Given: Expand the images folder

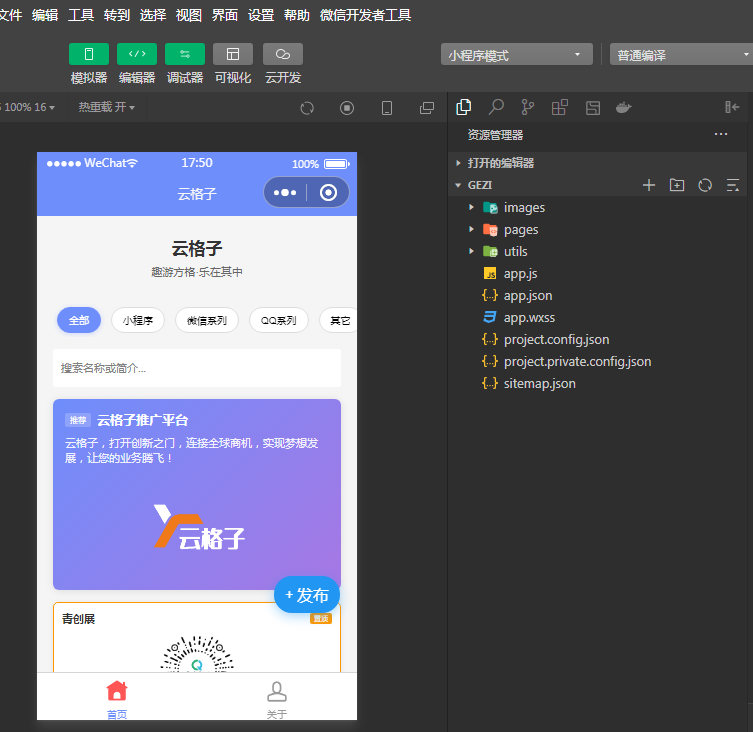Looking at the screenshot, I should point(597,207).
